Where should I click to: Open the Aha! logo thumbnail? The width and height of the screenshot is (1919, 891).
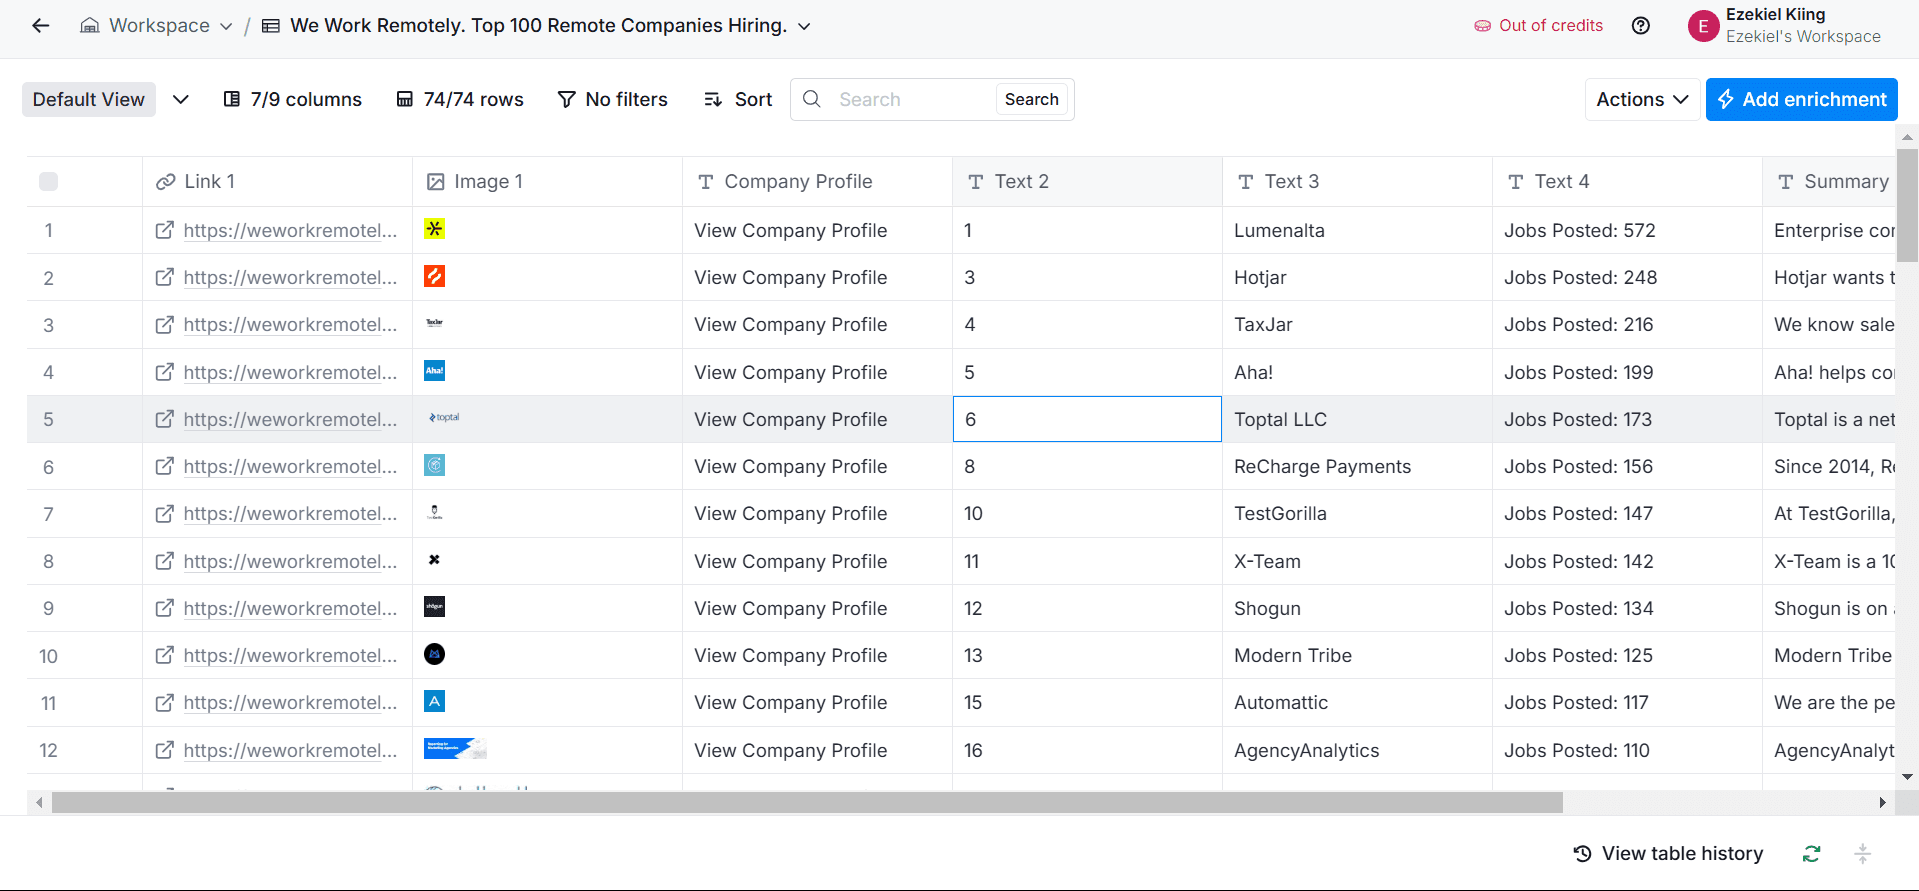[434, 371]
